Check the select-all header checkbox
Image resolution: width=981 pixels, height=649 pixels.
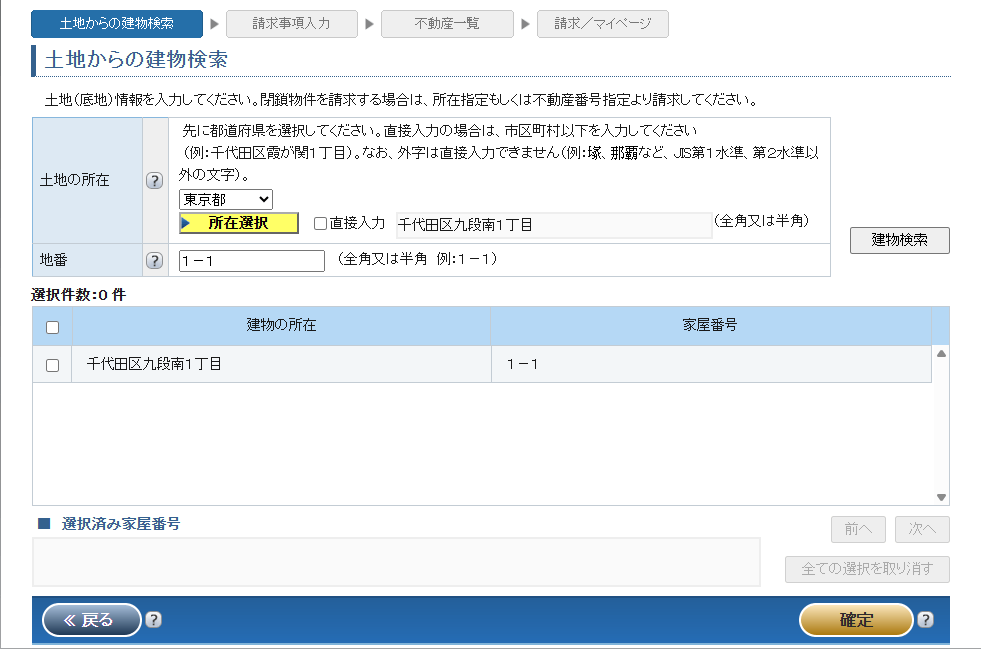point(53,327)
